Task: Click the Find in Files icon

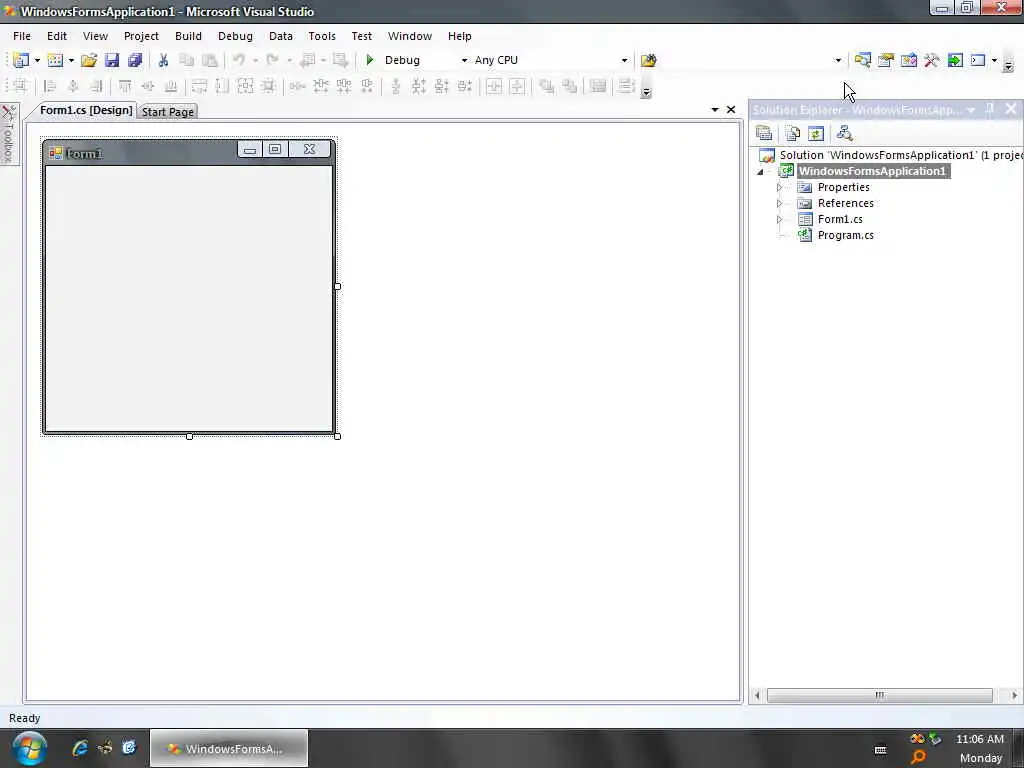Action: (x=648, y=60)
